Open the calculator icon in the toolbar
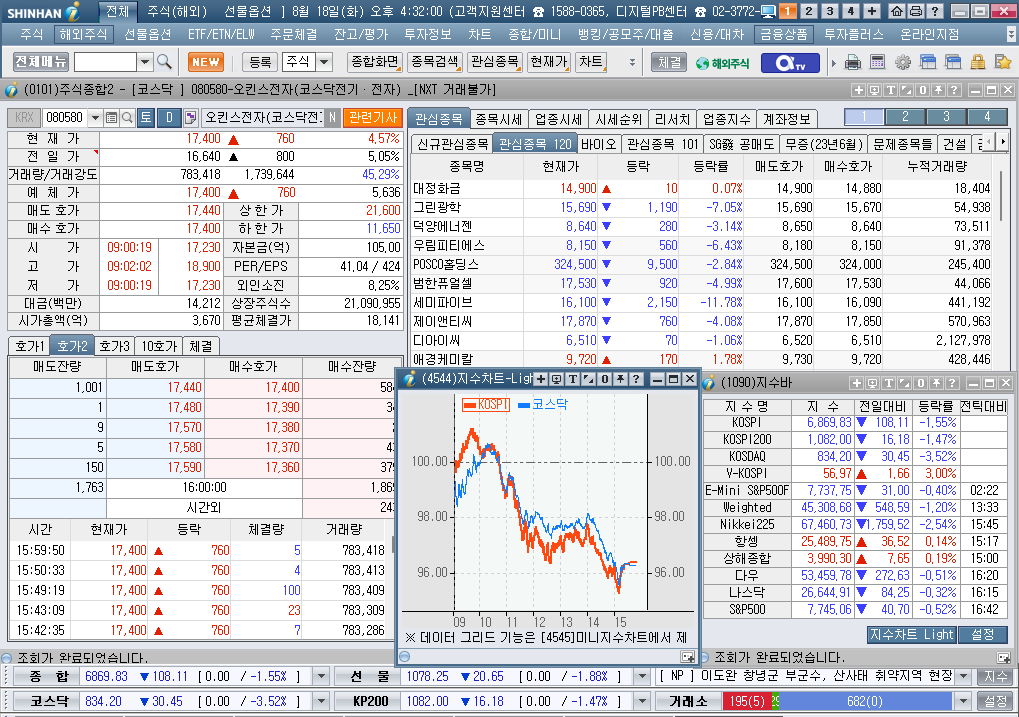 click(877, 62)
